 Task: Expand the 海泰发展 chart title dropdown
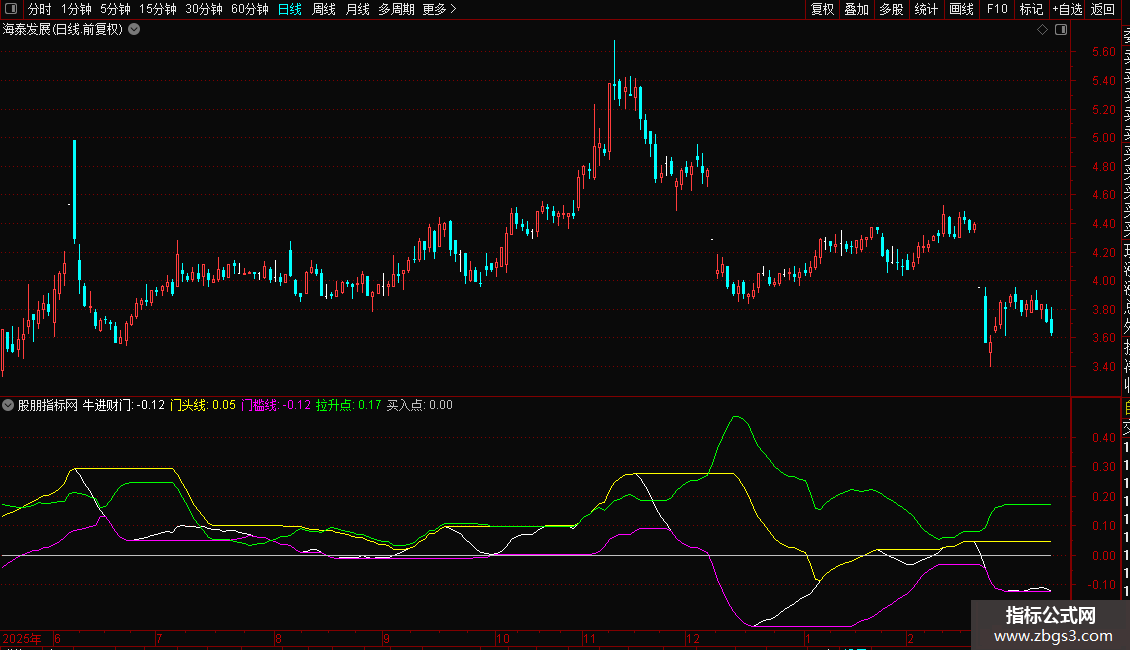pyautogui.click(x=134, y=30)
